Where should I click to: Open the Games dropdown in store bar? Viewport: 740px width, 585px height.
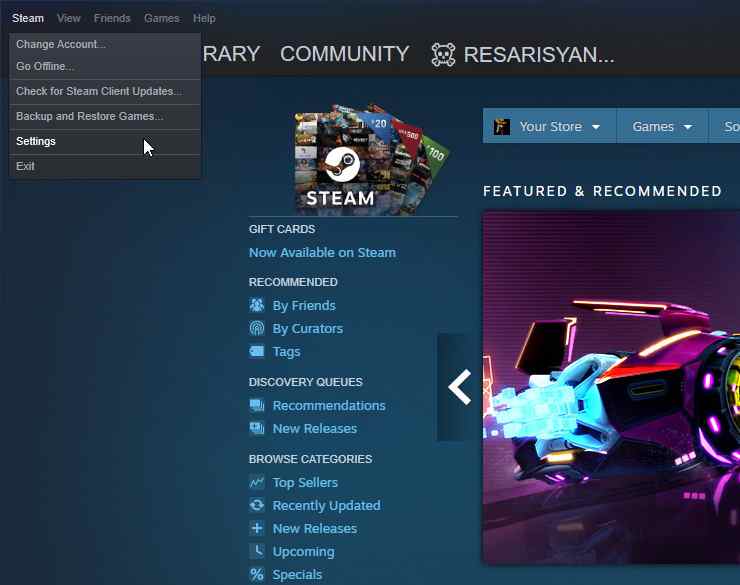point(661,127)
